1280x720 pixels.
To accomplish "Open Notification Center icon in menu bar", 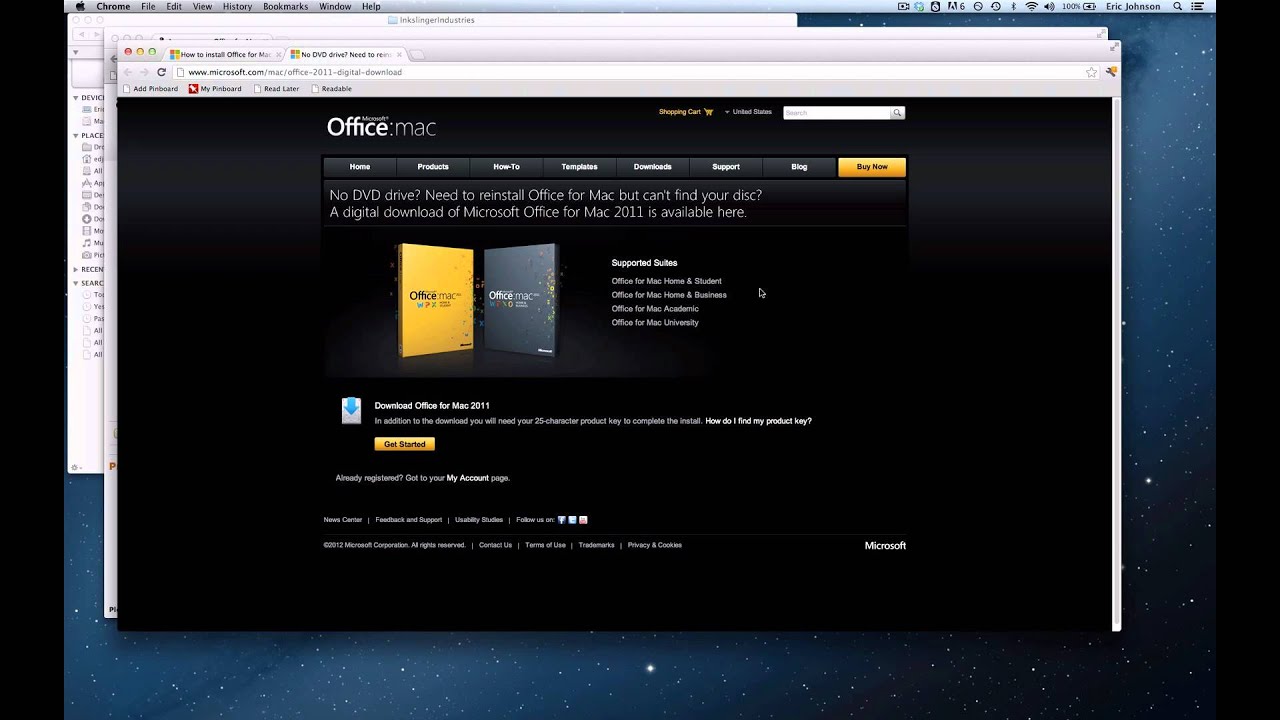I will tap(1199, 6).
